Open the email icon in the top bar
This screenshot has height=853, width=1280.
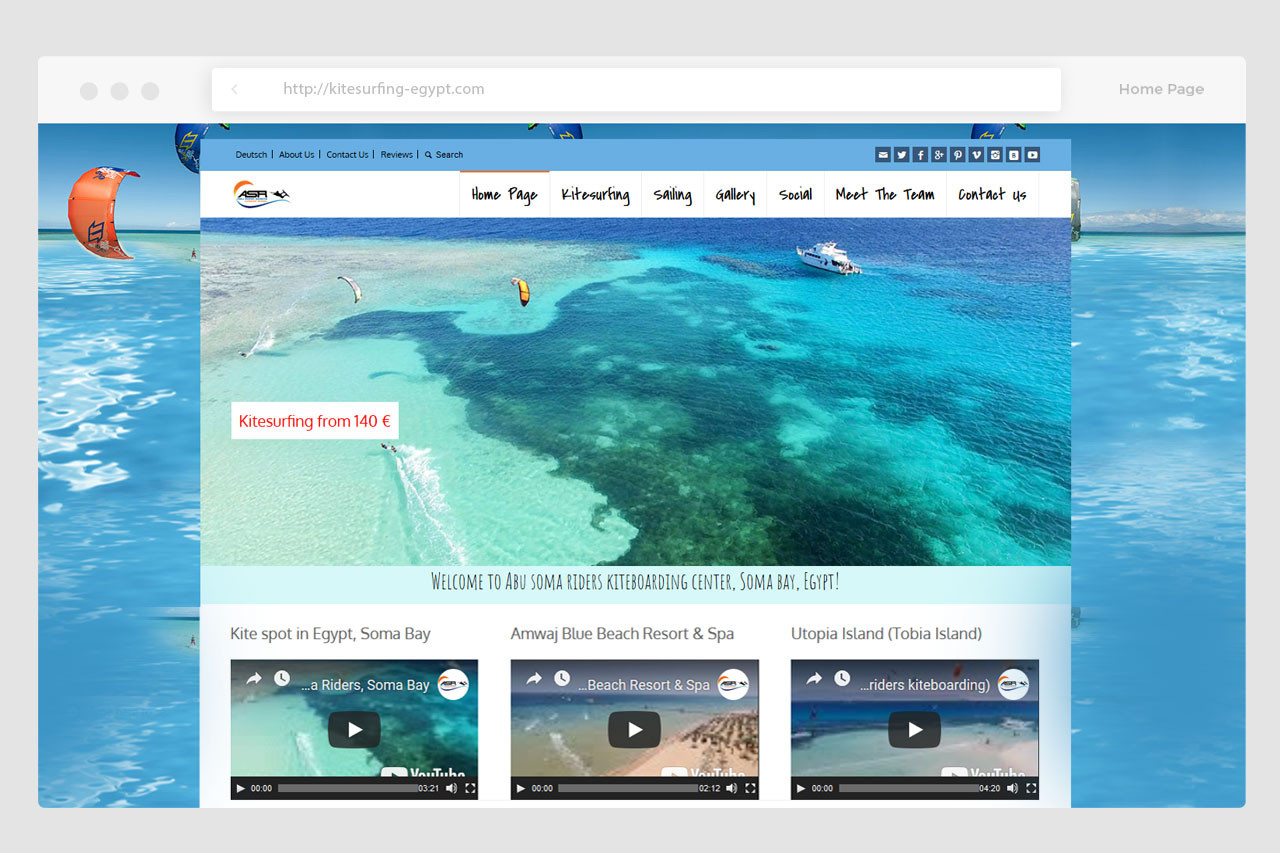point(883,155)
